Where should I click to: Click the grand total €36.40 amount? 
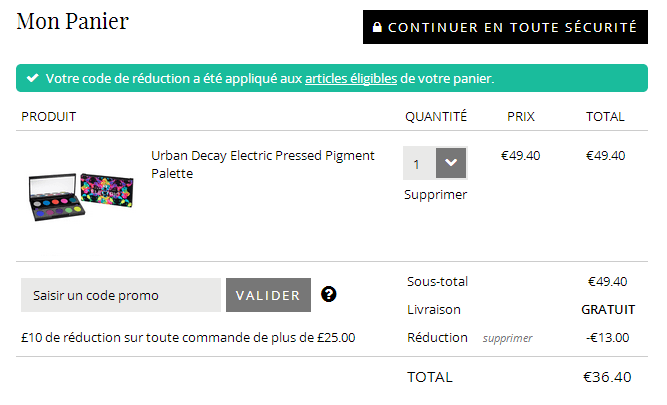pos(607,377)
